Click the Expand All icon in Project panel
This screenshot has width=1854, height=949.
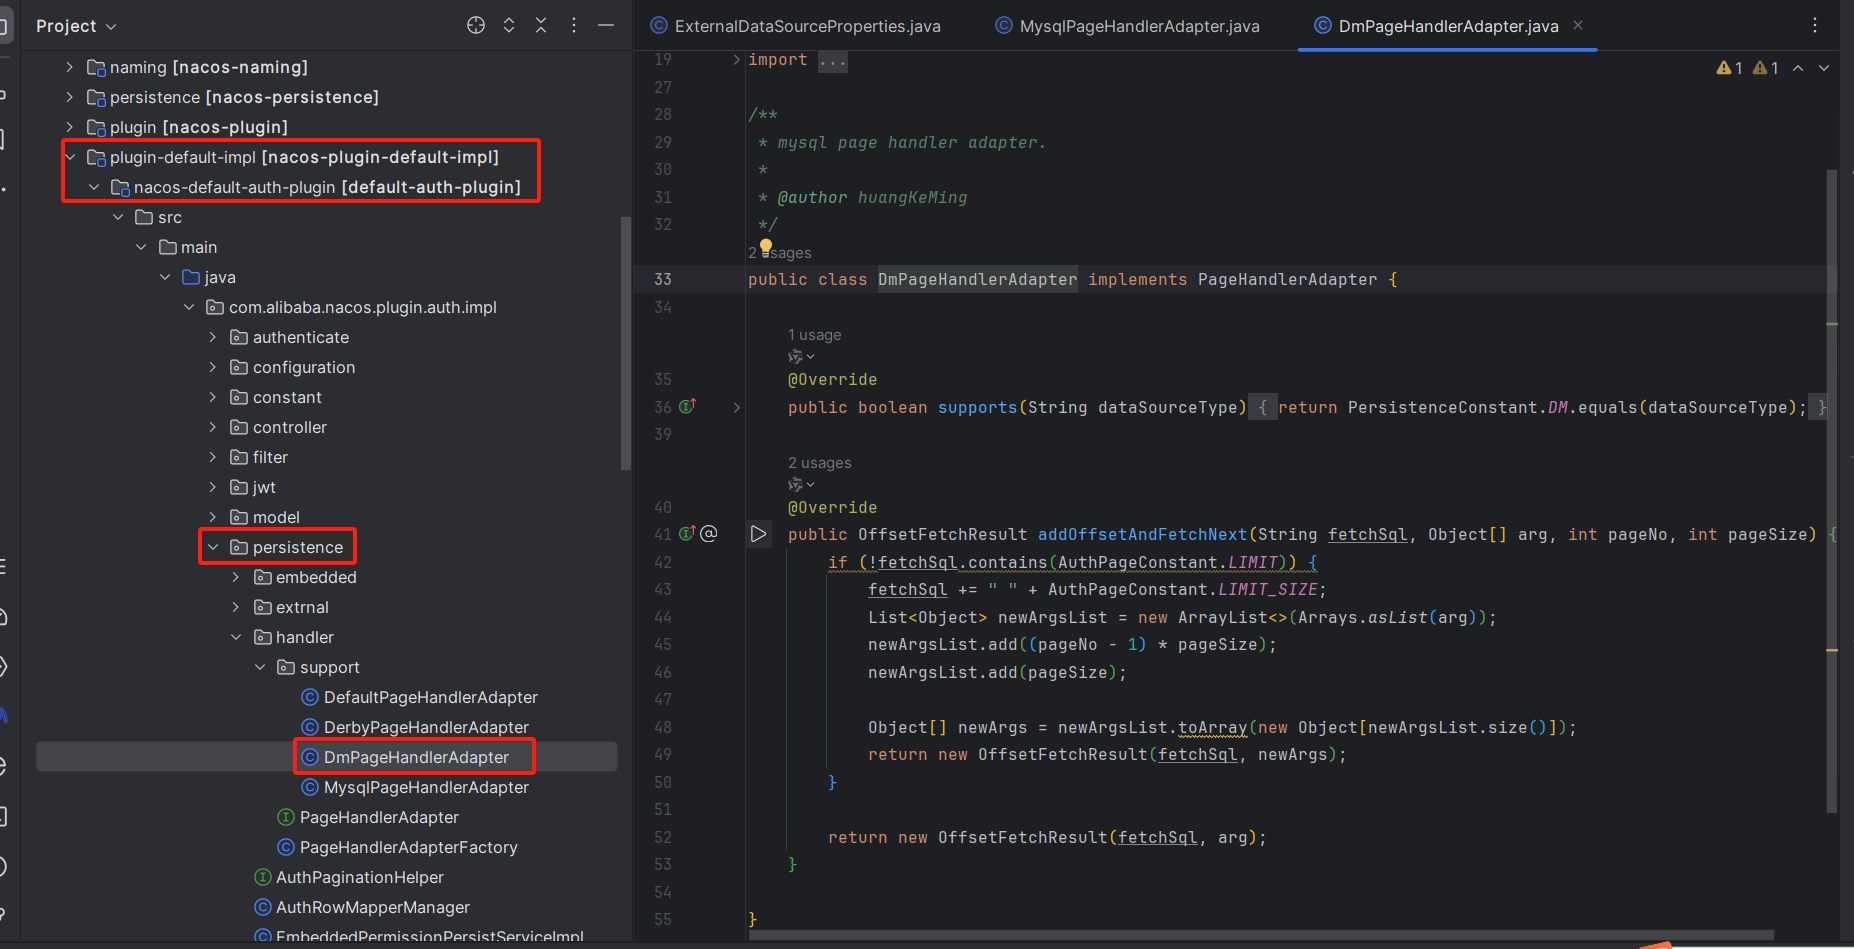[509, 26]
